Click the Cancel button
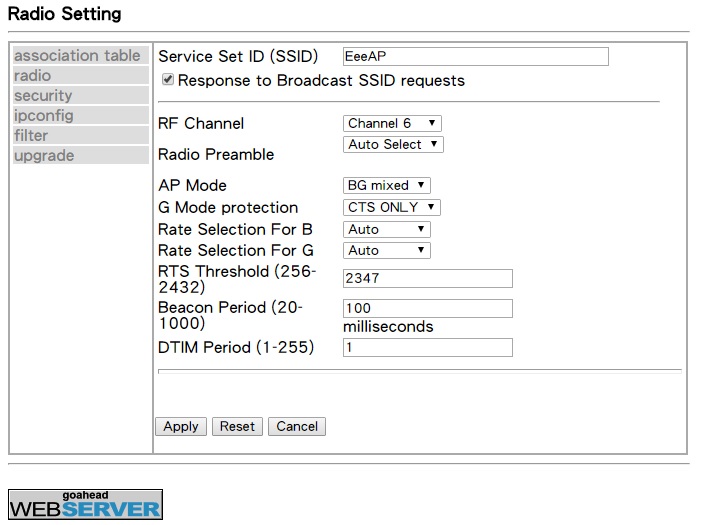 coord(297,426)
